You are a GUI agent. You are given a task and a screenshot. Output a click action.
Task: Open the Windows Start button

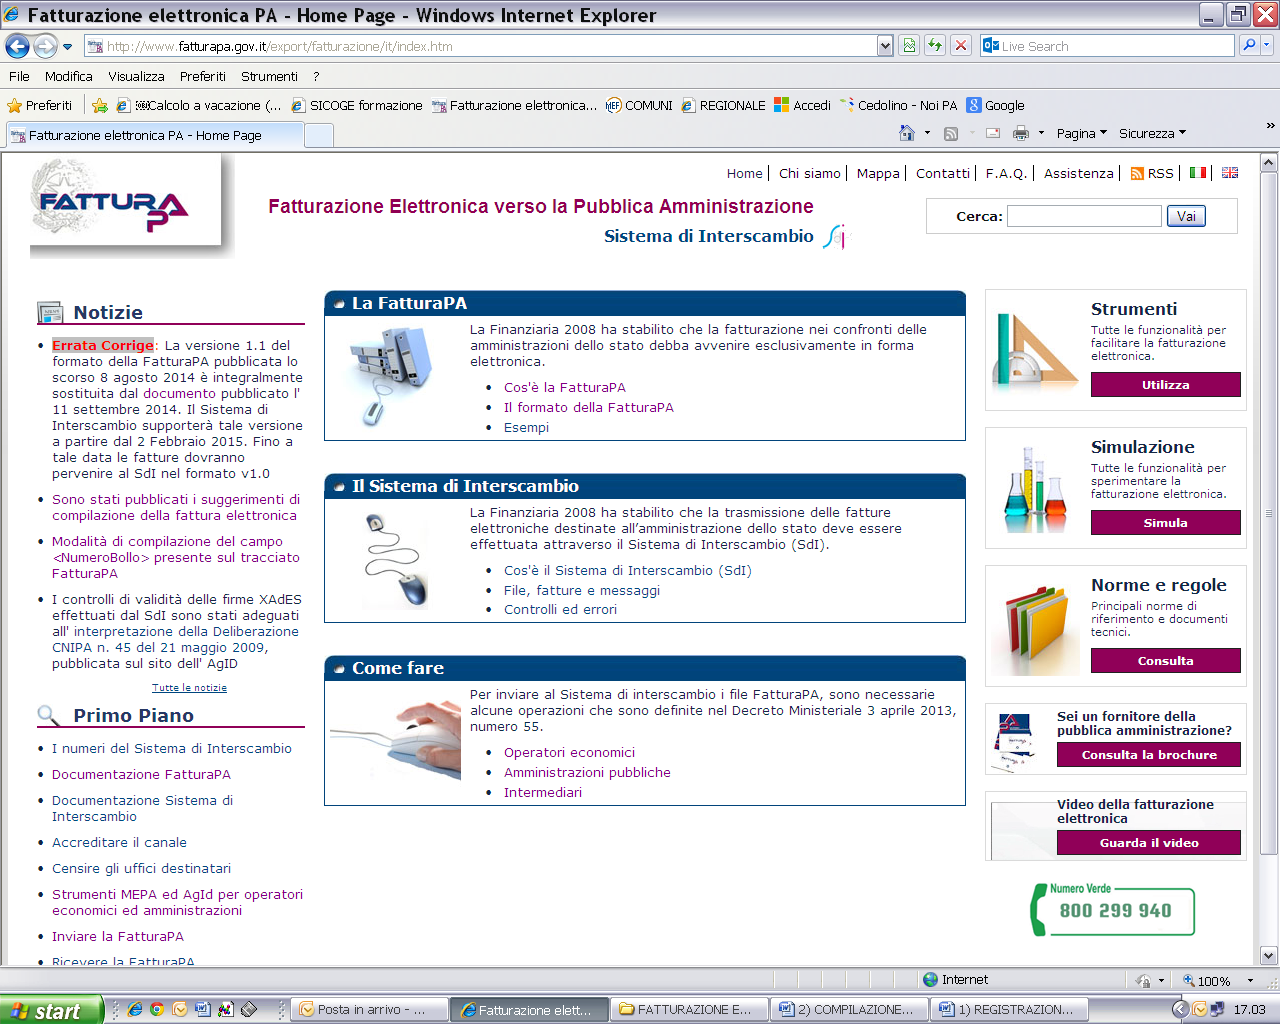[x=51, y=1010]
